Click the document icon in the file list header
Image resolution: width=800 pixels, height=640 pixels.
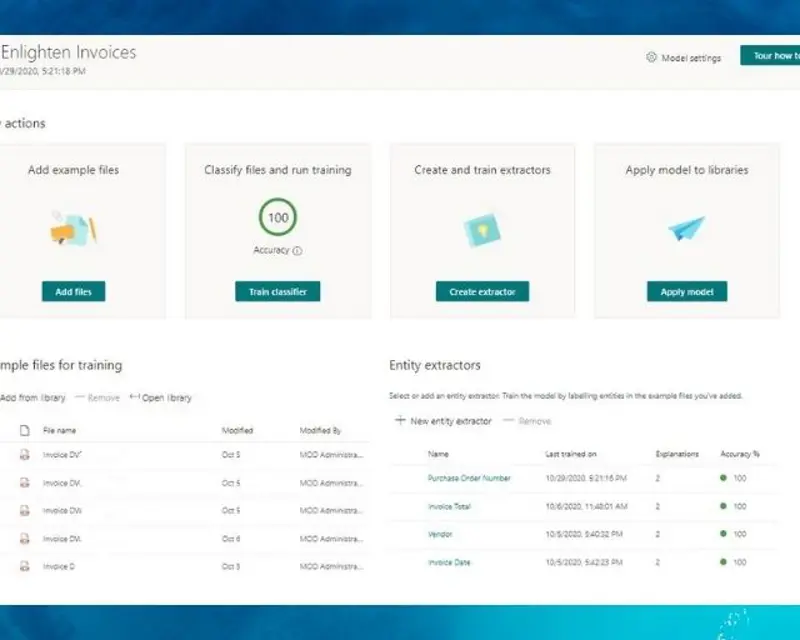tap(22, 430)
